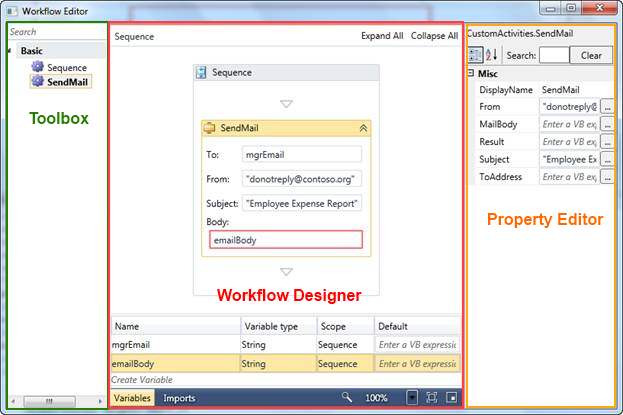Click the From value in Property Editor
This screenshot has height=415, width=623.
(x=569, y=107)
